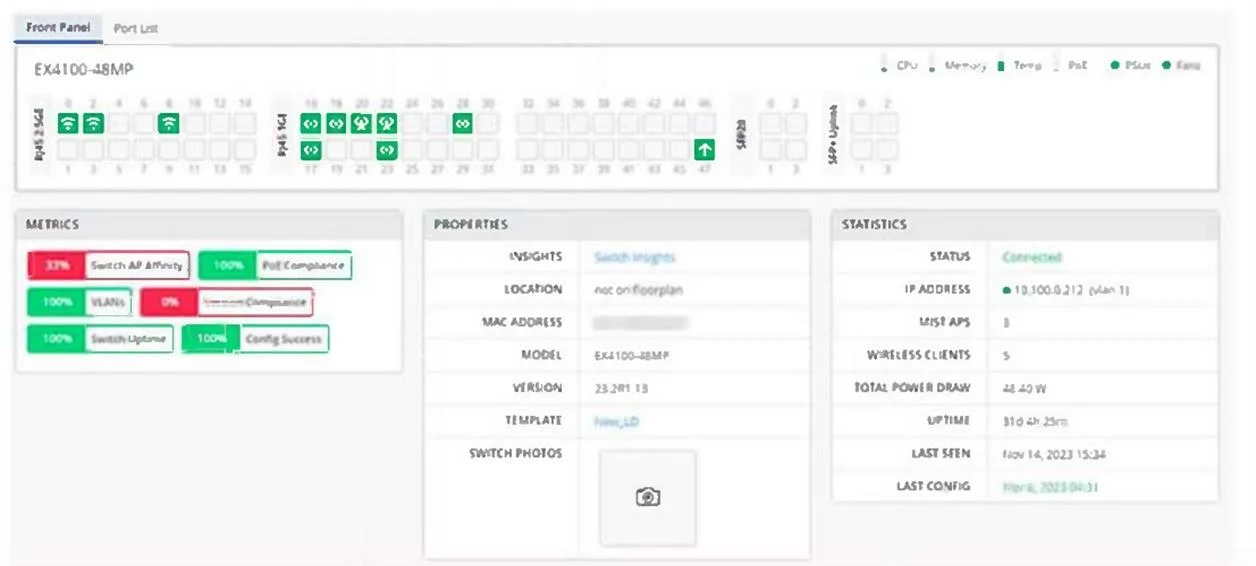Select green port 22 on front panel

tap(387, 124)
